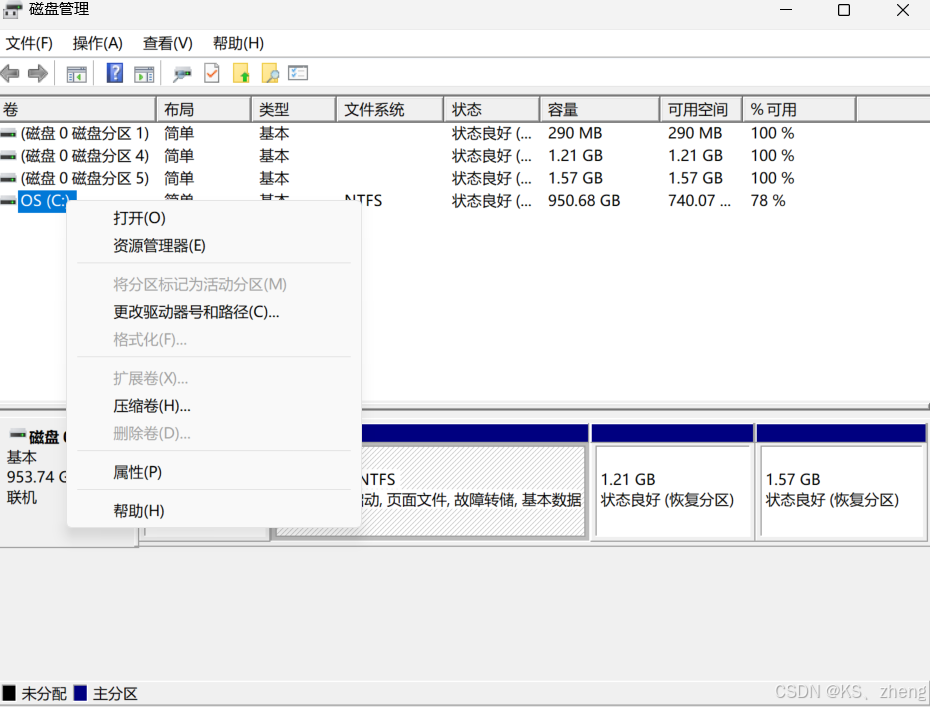Select the 1.21 GB recovery partition block

pyautogui.click(x=672, y=482)
